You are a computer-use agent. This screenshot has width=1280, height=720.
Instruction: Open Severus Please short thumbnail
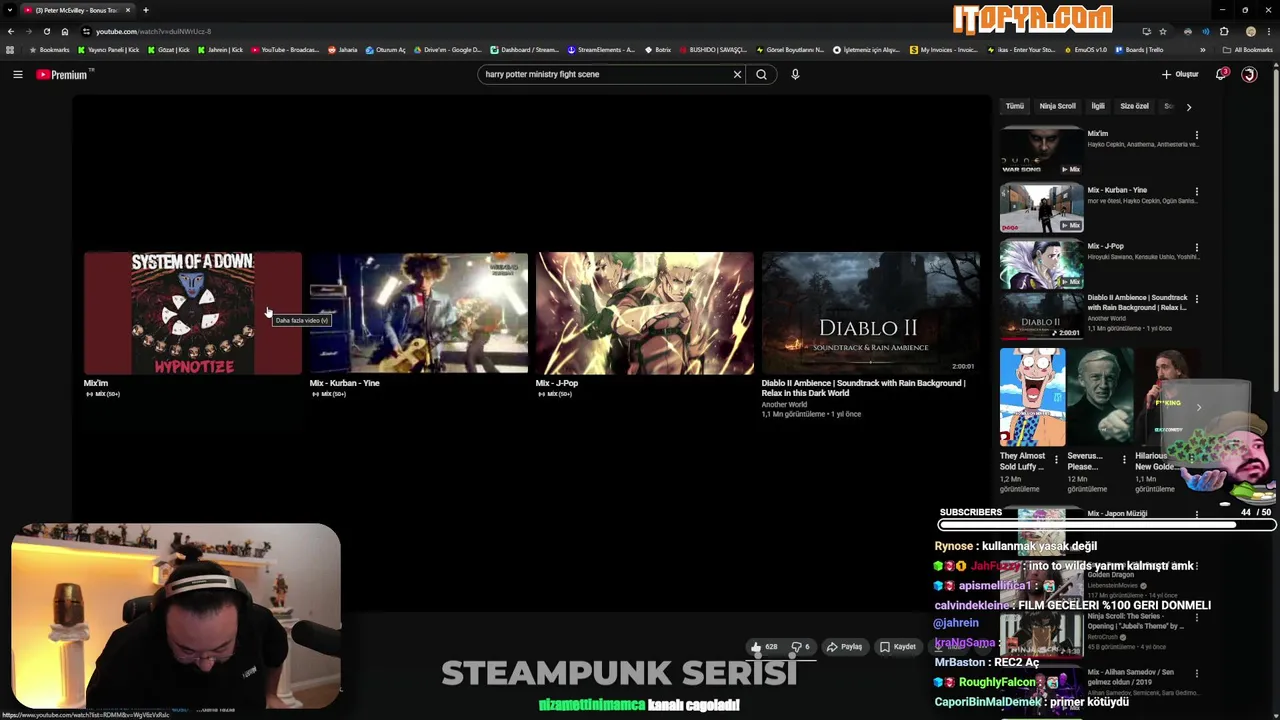1099,397
